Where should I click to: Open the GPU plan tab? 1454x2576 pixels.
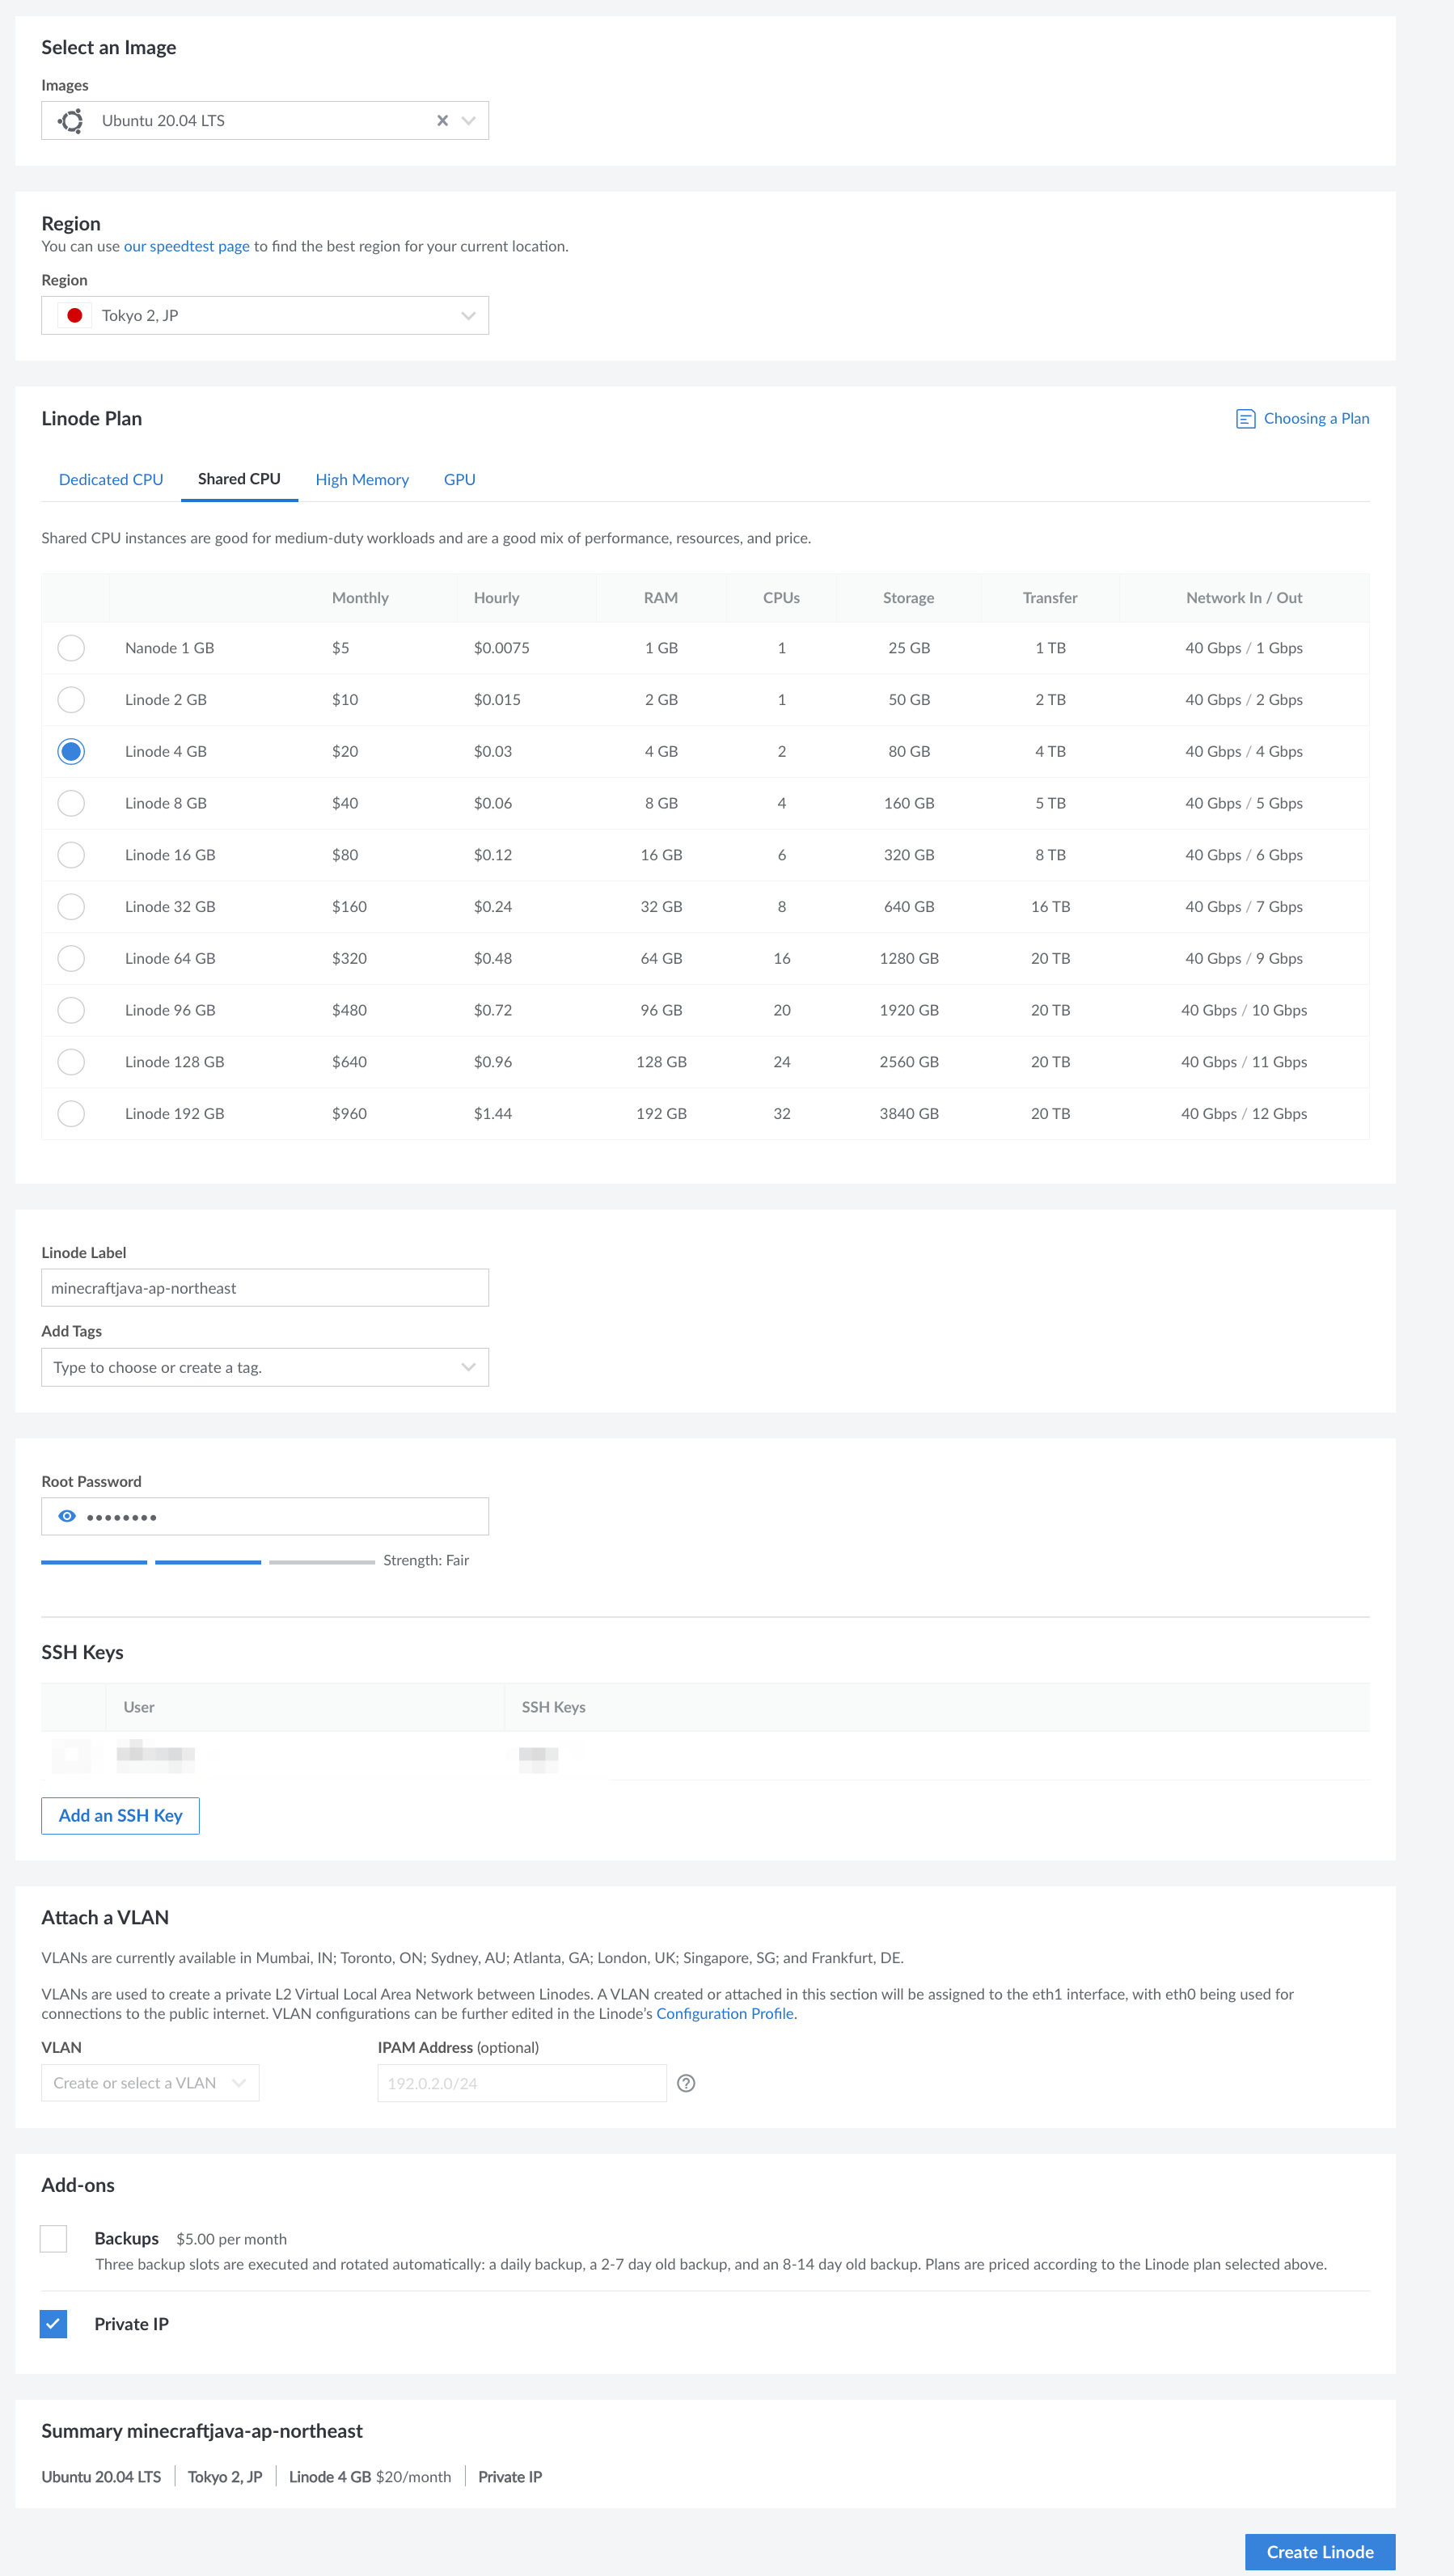tap(460, 480)
